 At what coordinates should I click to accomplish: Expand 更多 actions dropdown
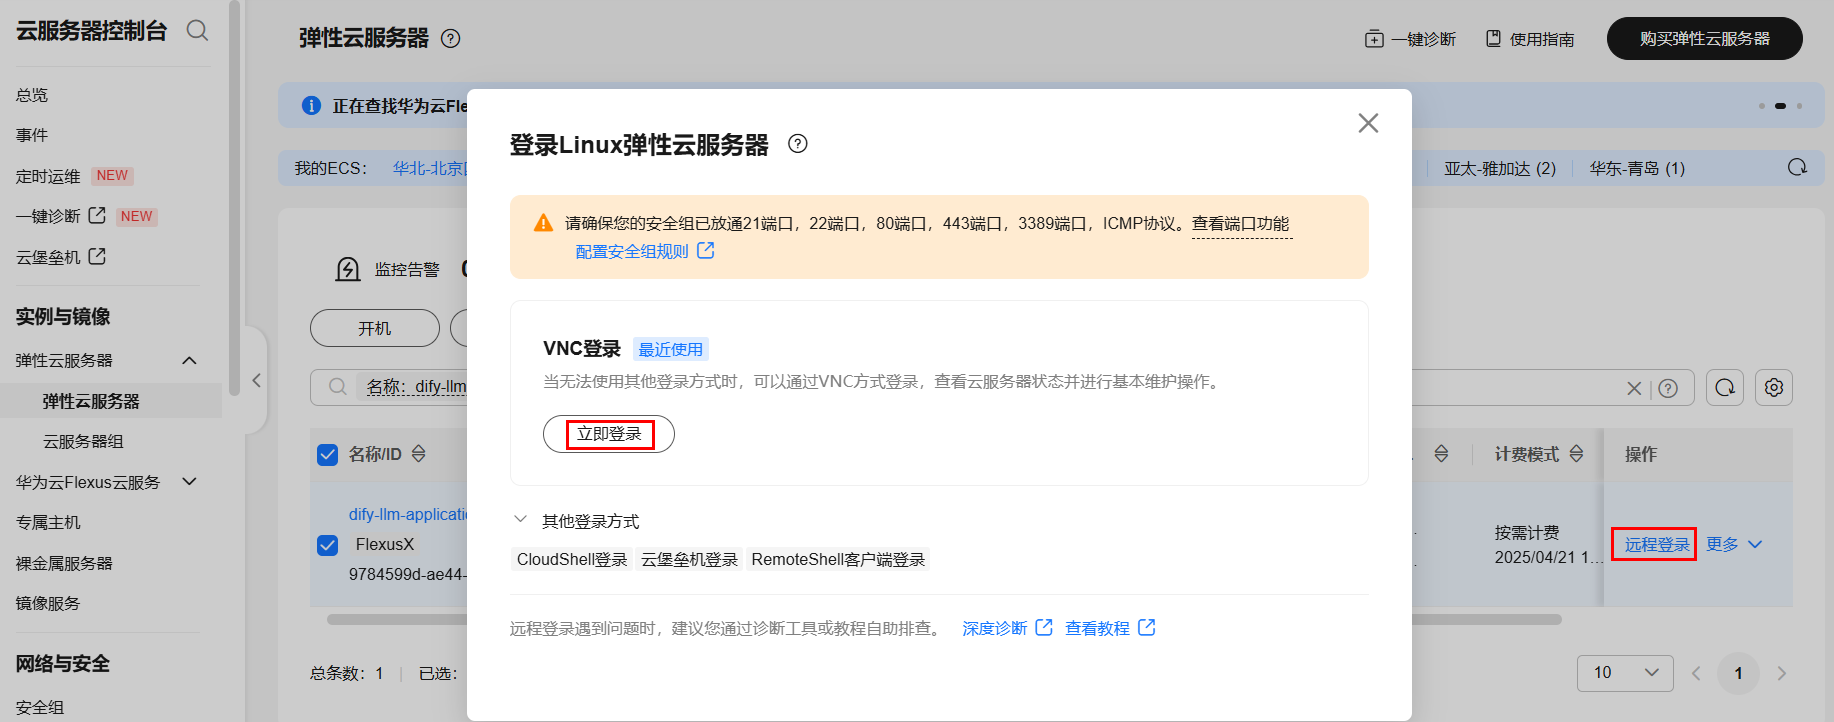click(1734, 544)
